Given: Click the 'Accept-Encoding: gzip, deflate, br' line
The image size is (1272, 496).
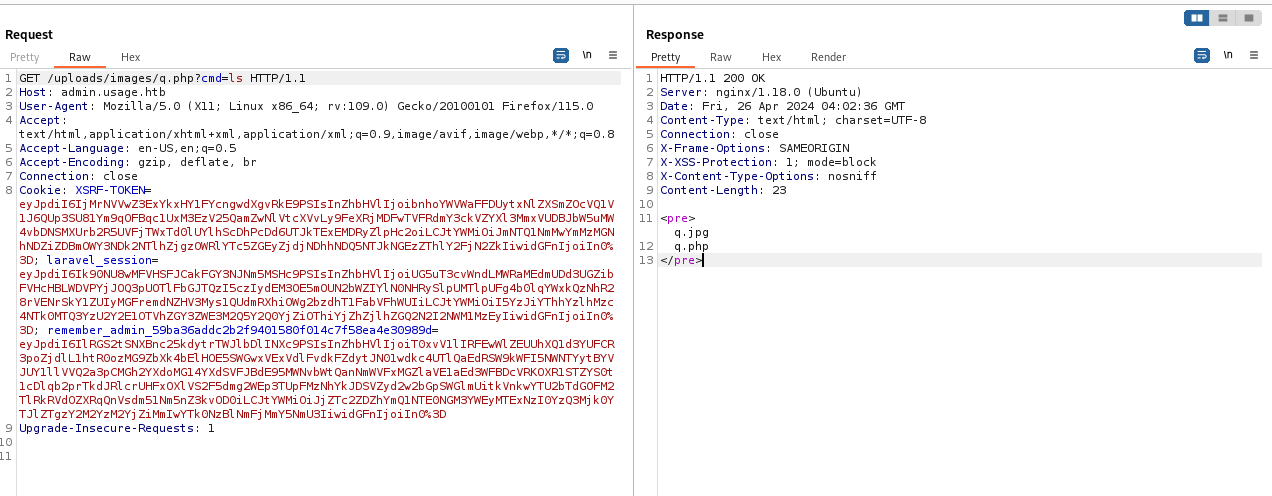Looking at the screenshot, I should (x=138, y=162).
